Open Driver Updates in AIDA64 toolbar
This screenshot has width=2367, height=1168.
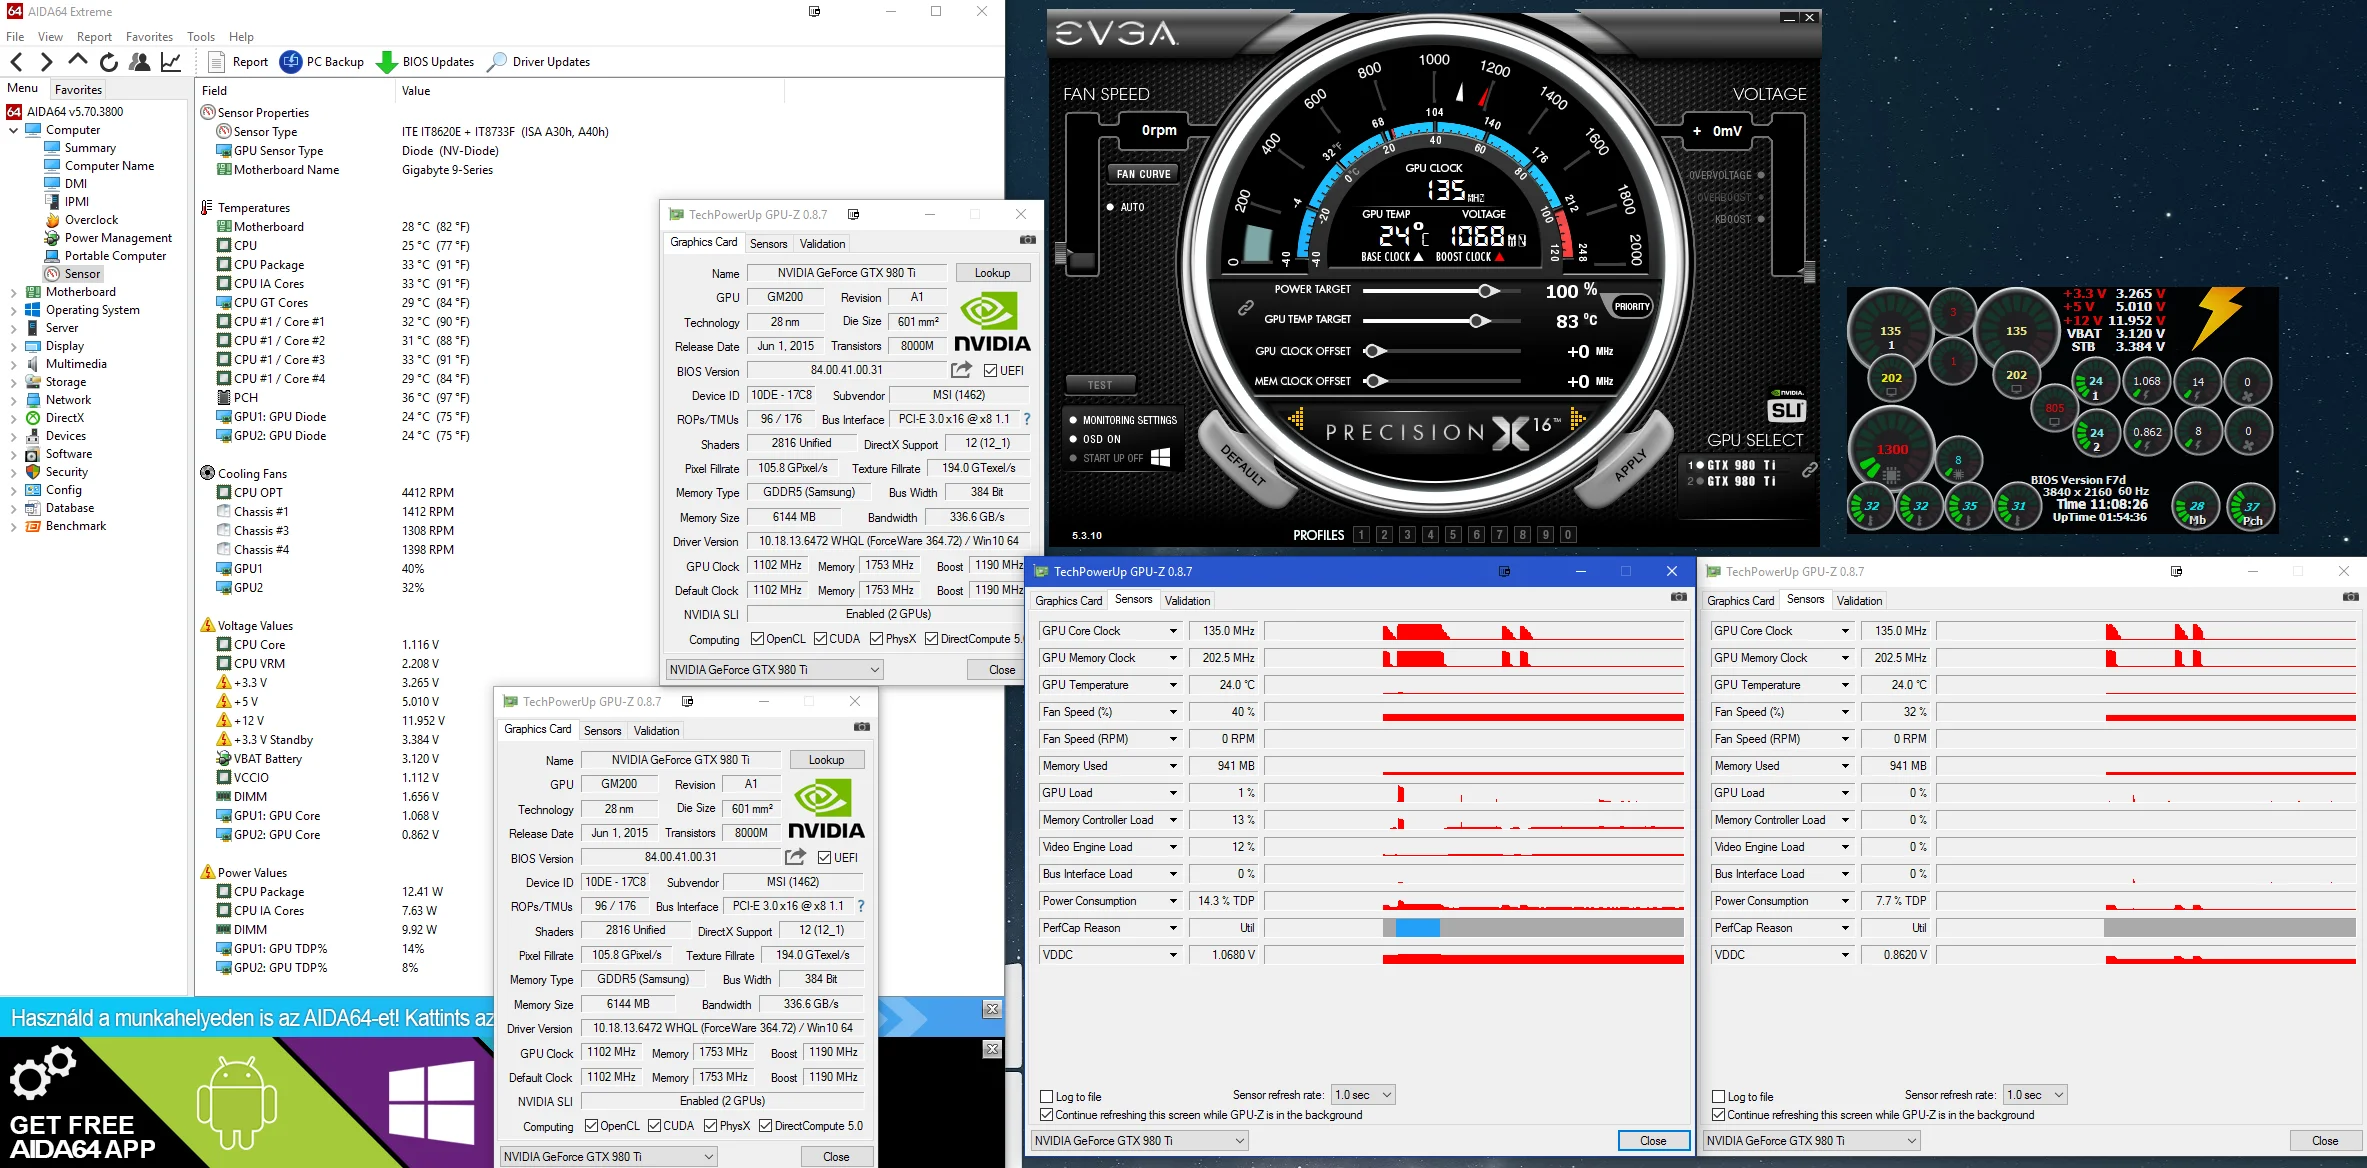pos(538,62)
